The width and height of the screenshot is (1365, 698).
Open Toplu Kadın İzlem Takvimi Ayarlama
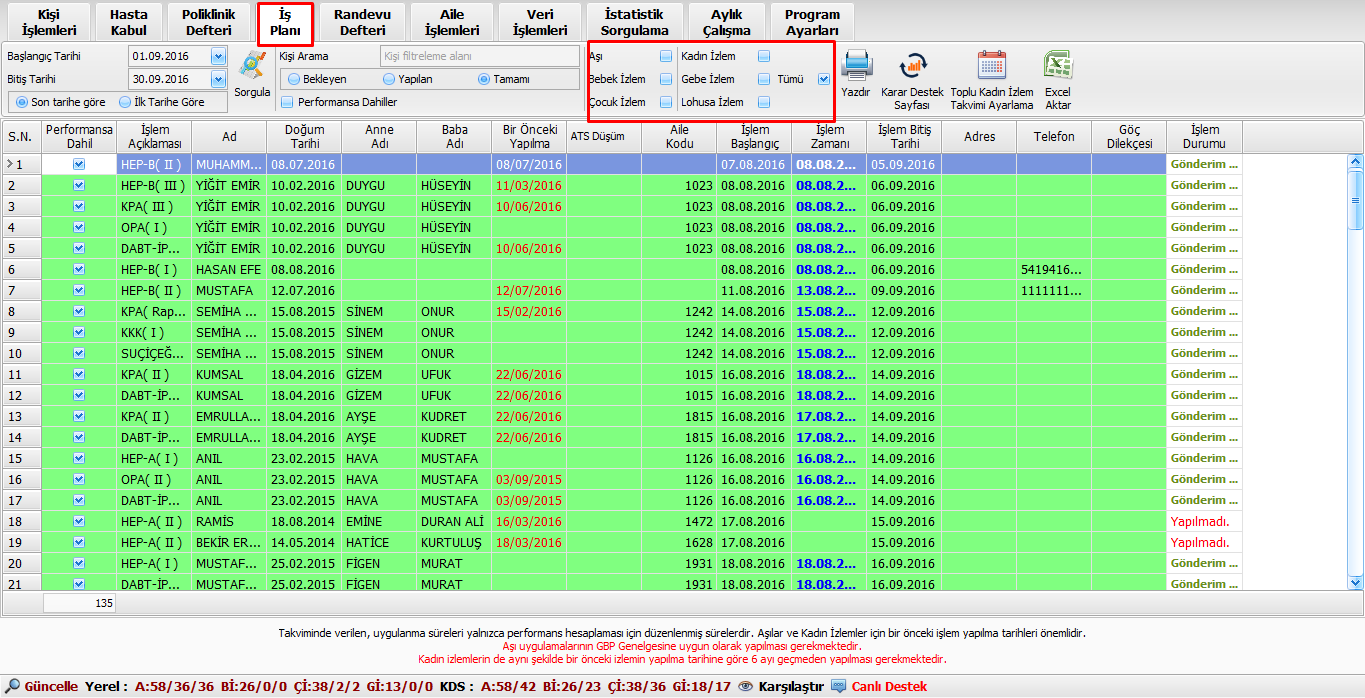(x=991, y=66)
